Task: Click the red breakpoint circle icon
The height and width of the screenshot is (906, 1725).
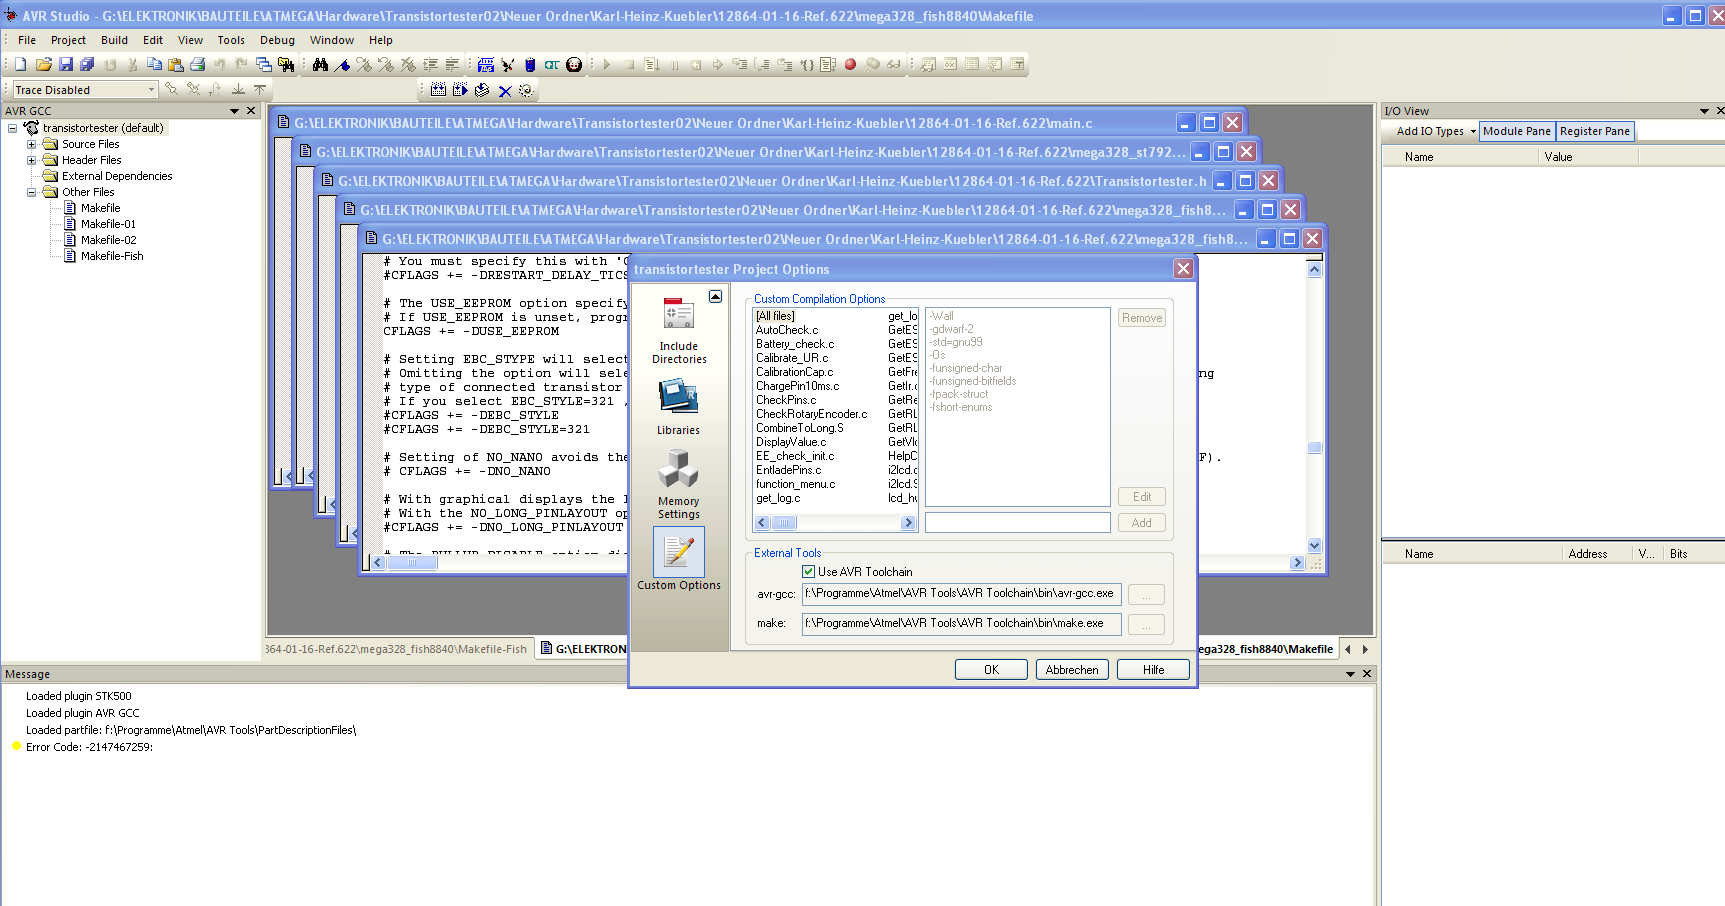Action: [850, 64]
